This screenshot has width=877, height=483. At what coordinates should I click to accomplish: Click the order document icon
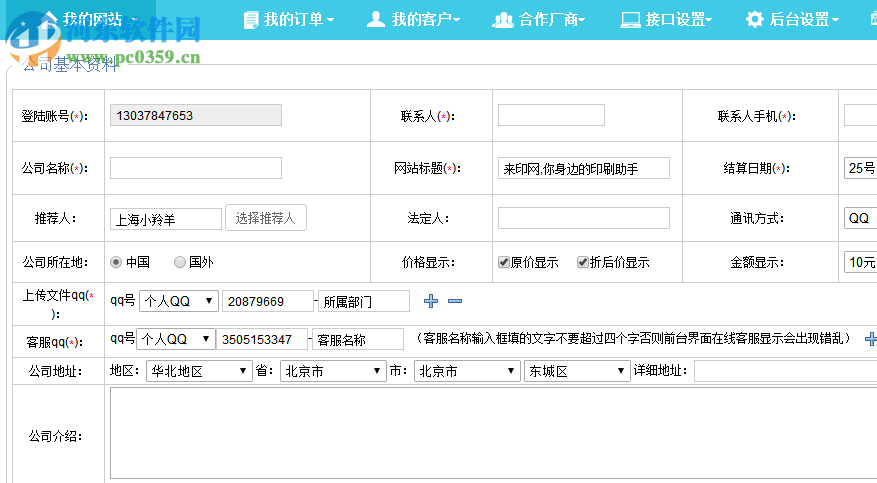pos(251,20)
